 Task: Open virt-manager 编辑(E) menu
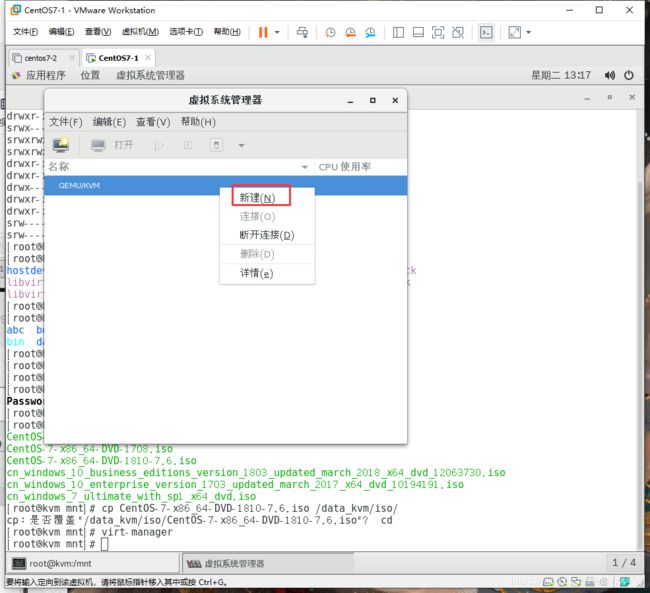109,122
